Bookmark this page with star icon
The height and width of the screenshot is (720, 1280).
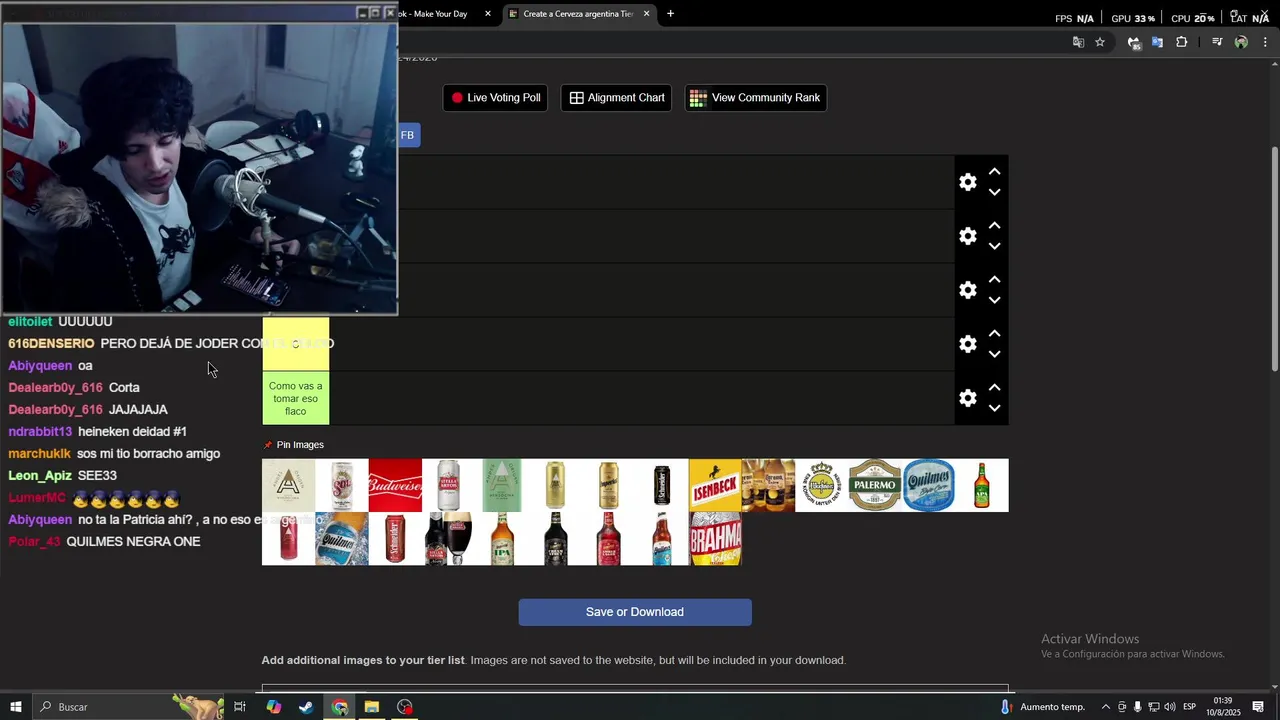(1100, 42)
